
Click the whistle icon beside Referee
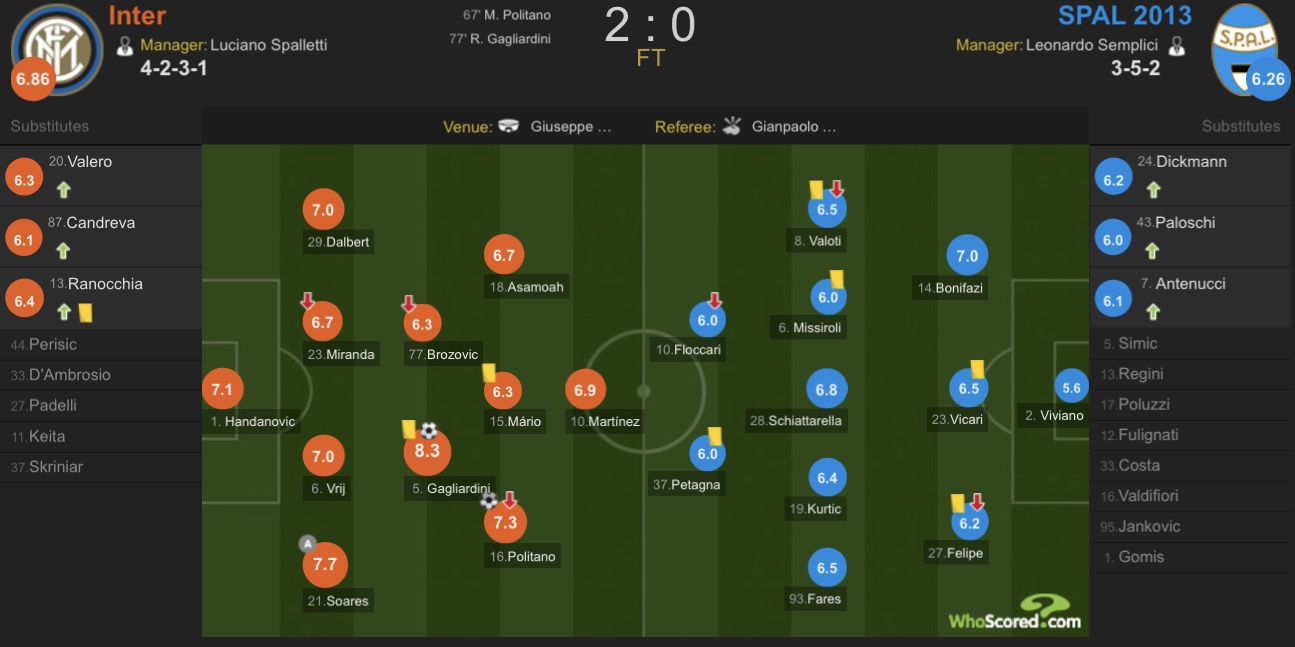(x=731, y=126)
